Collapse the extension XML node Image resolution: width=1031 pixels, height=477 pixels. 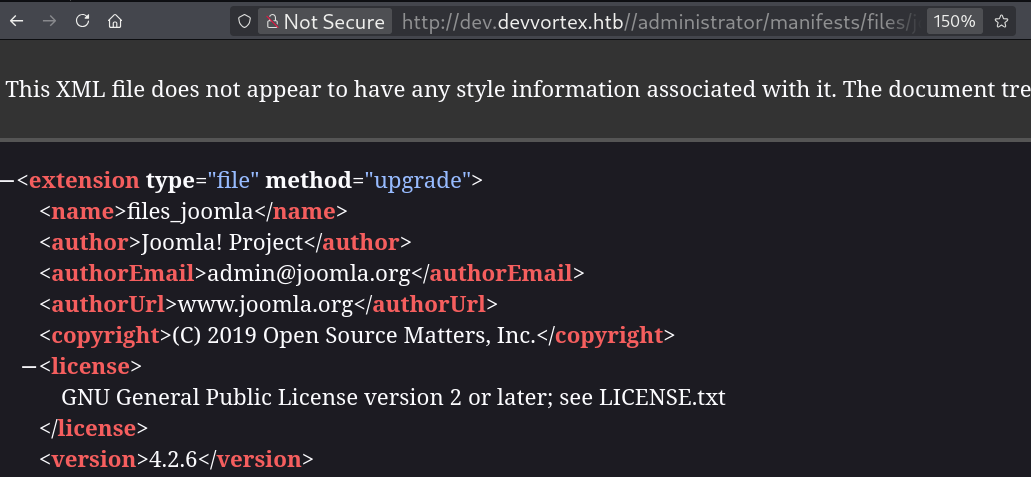[7, 180]
